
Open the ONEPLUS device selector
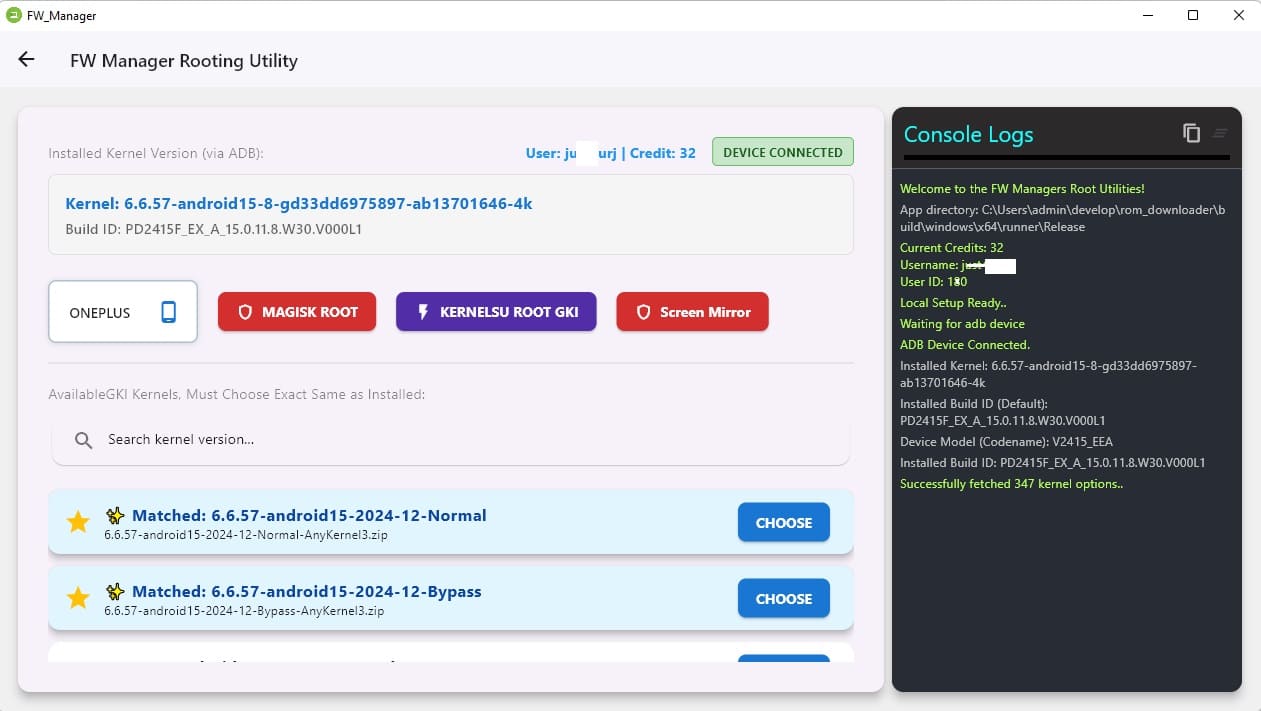122,312
